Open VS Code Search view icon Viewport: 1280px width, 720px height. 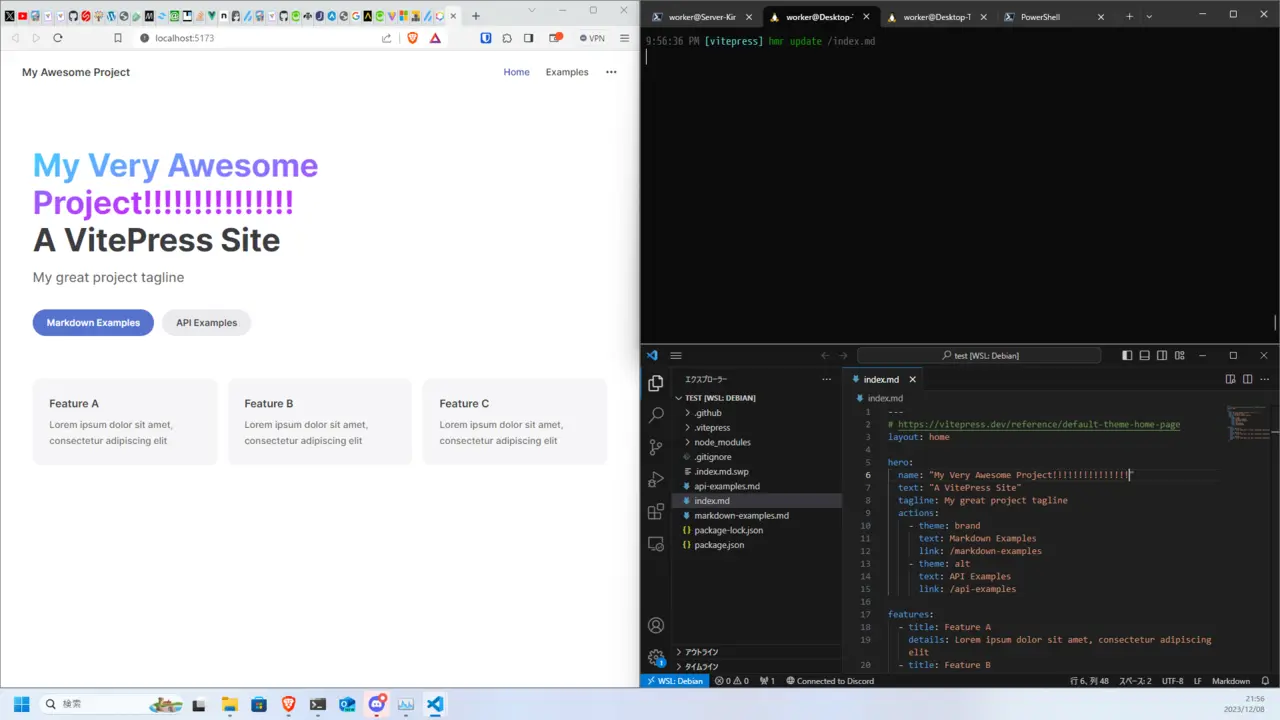[656, 415]
